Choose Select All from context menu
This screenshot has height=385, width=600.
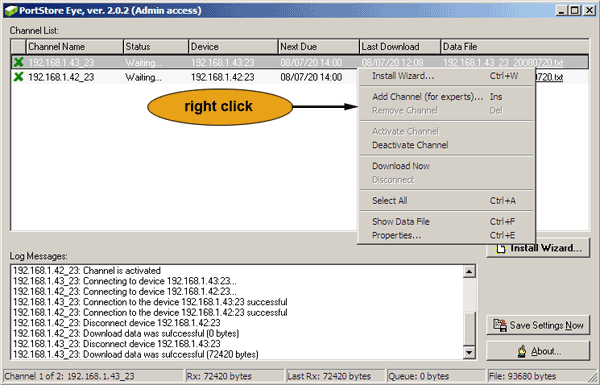(445, 201)
